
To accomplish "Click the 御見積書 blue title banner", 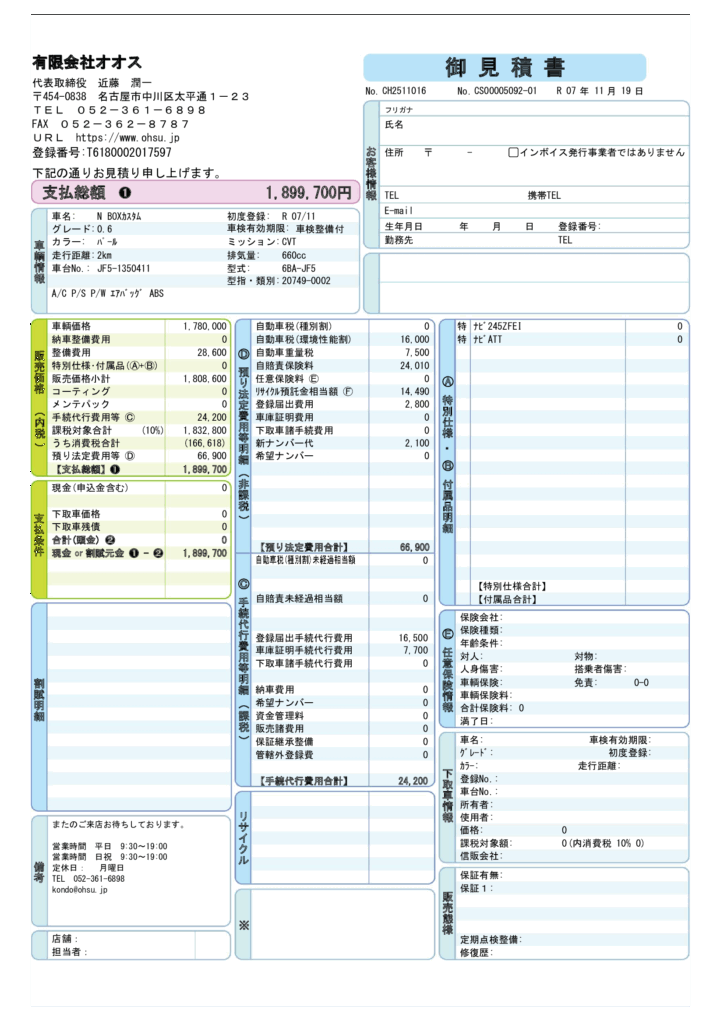I will tap(504, 68).
